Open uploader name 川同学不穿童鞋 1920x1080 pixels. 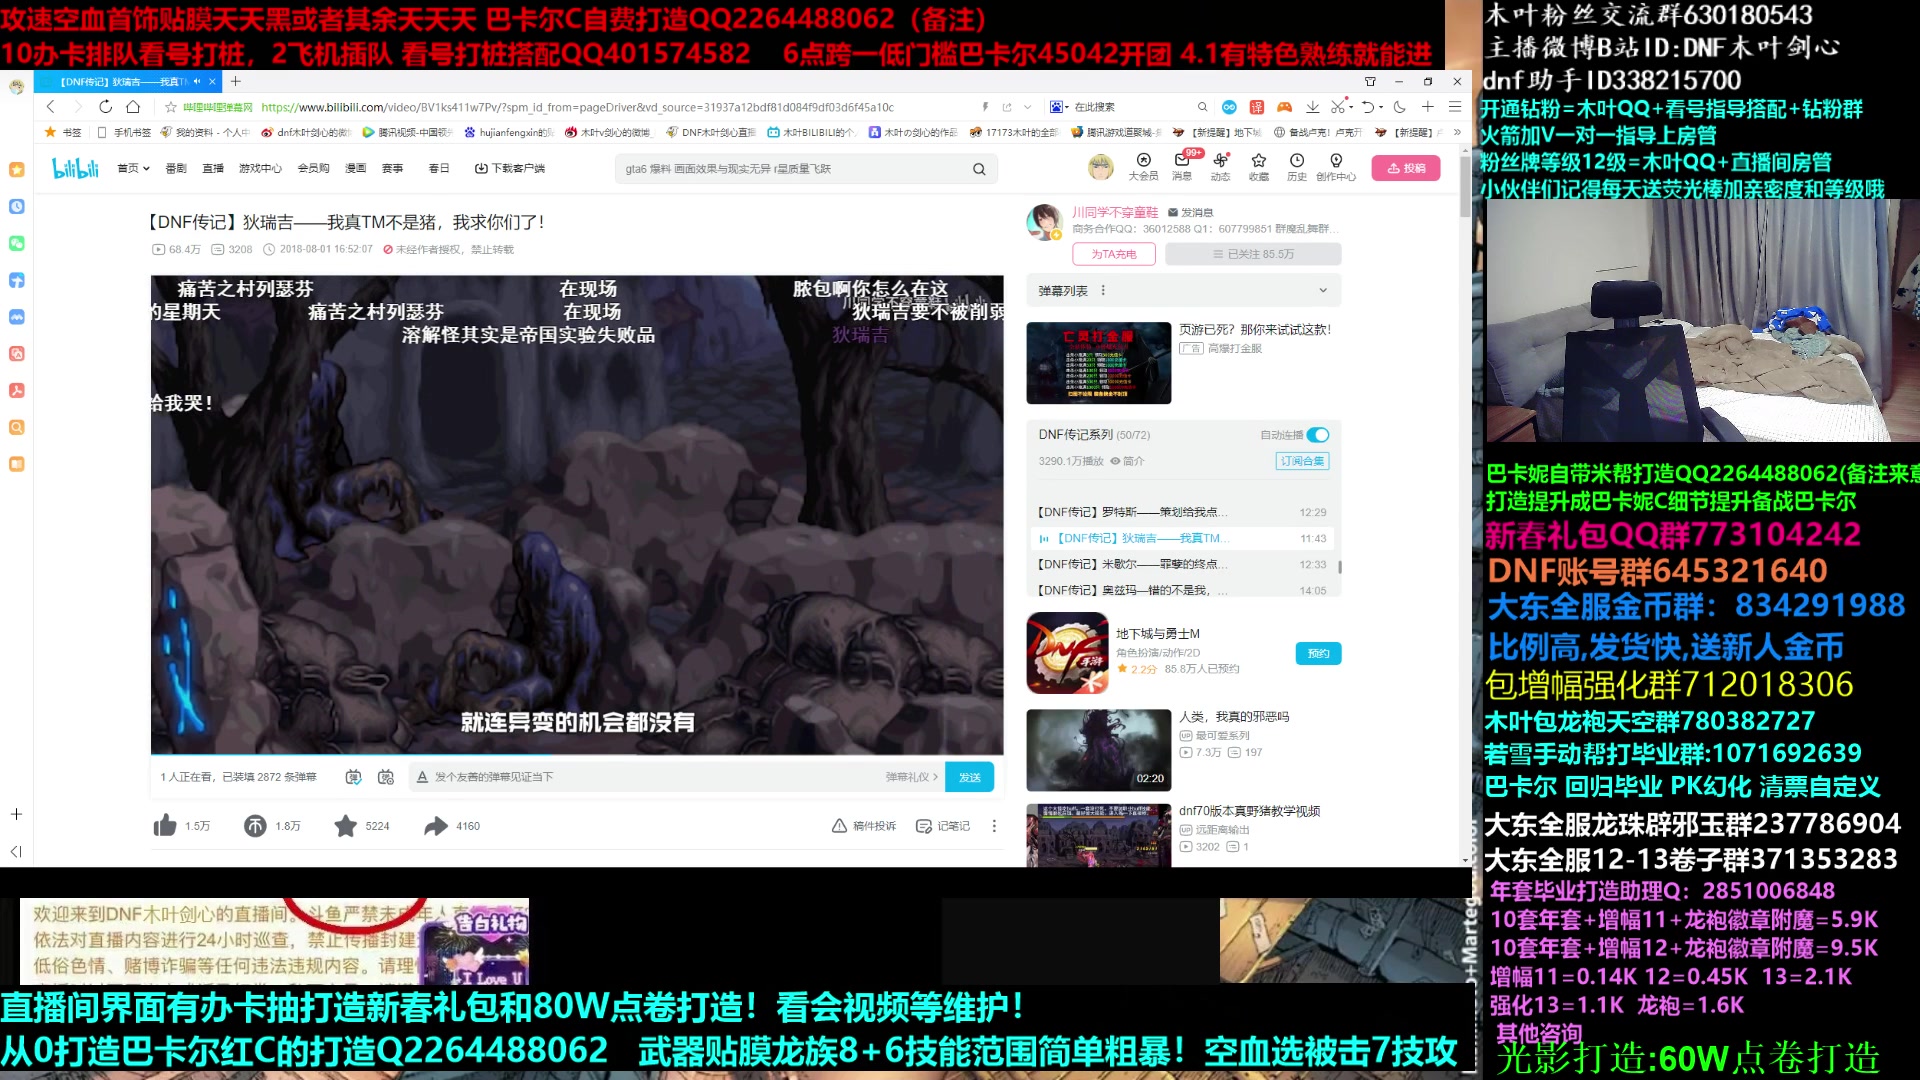point(1115,212)
